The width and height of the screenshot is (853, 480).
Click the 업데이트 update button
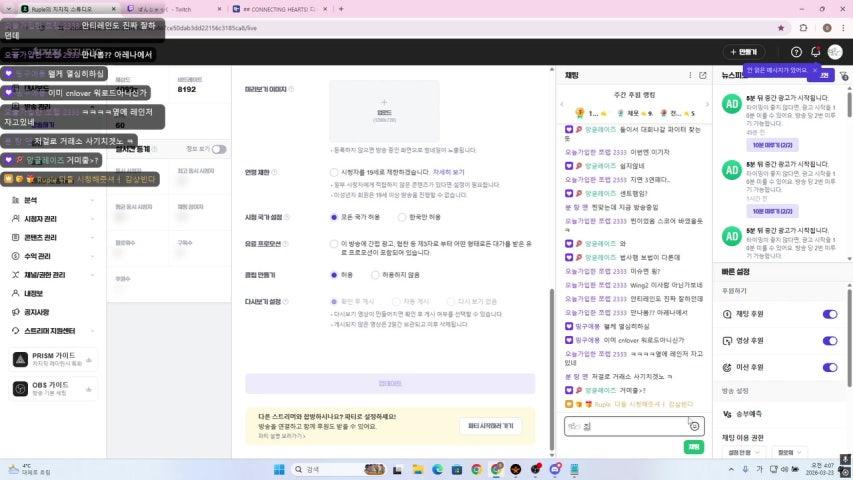click(x=390, y=384)
